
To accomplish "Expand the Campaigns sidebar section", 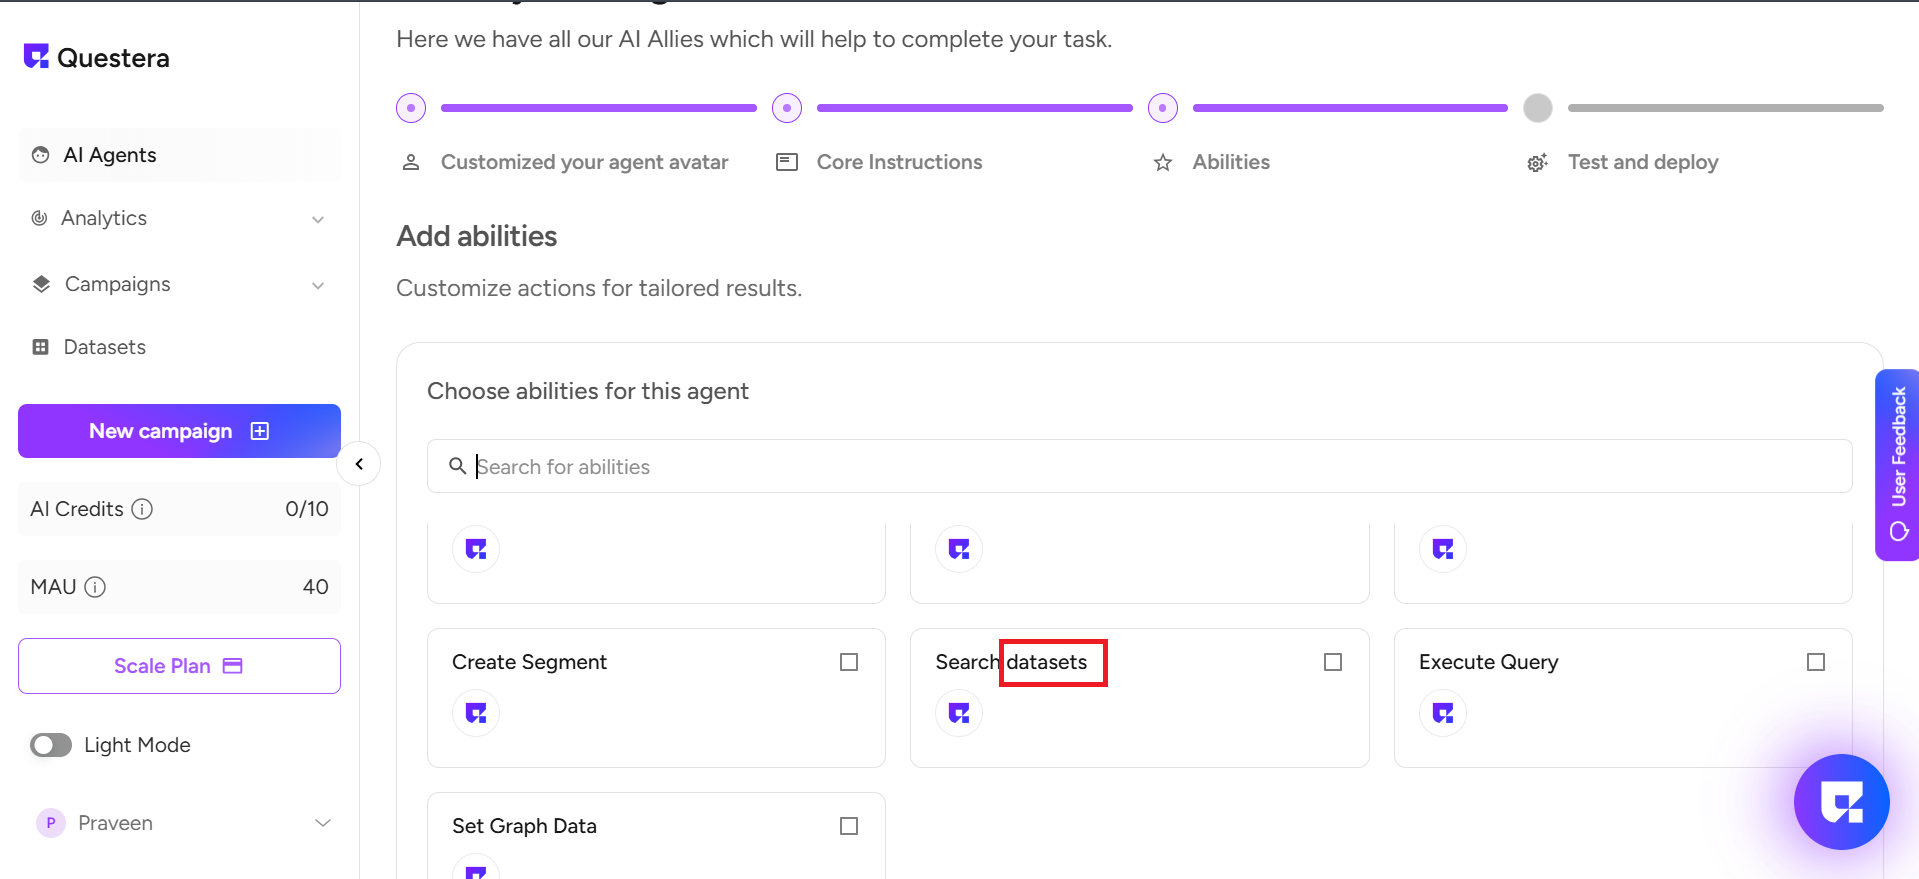I will tap(179, 284).
